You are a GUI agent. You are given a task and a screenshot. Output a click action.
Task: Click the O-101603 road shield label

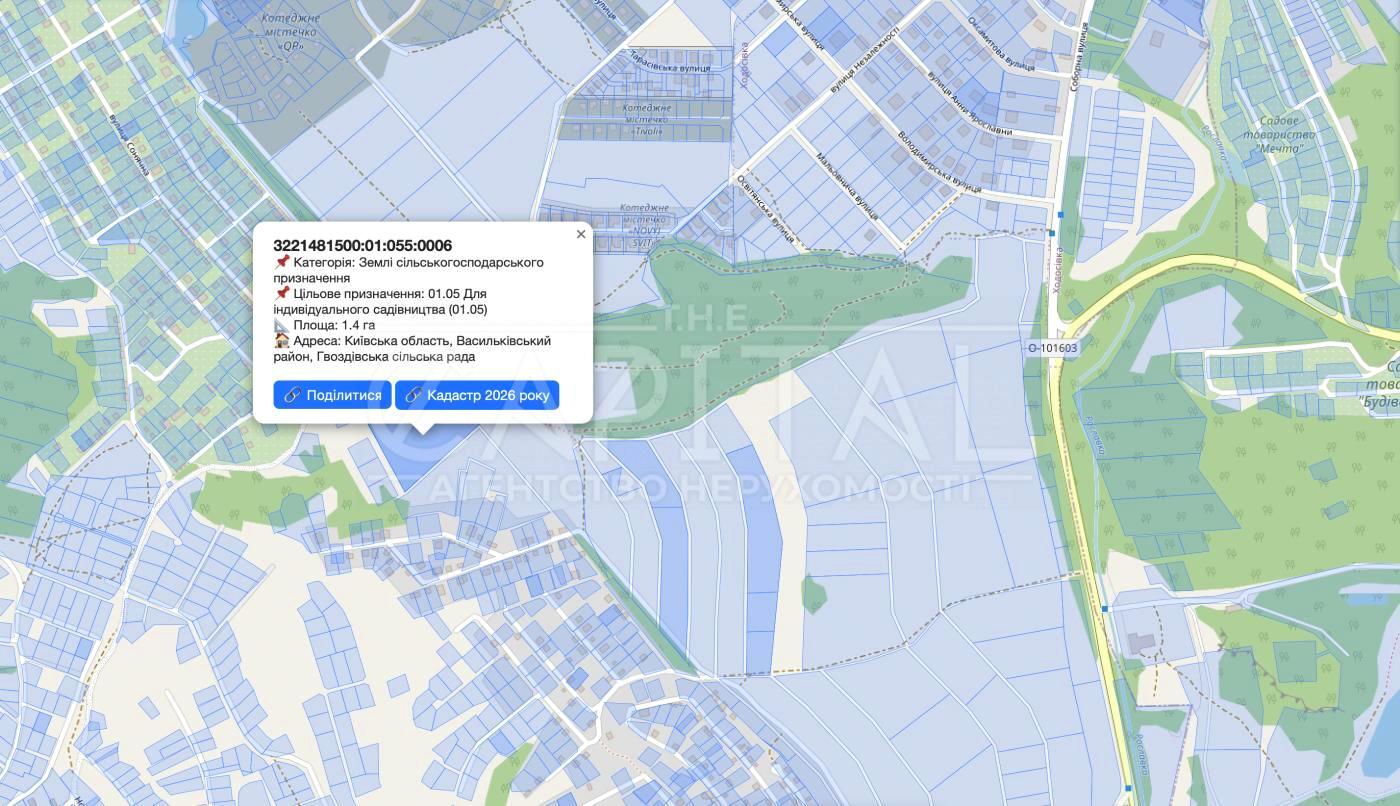1052,348
